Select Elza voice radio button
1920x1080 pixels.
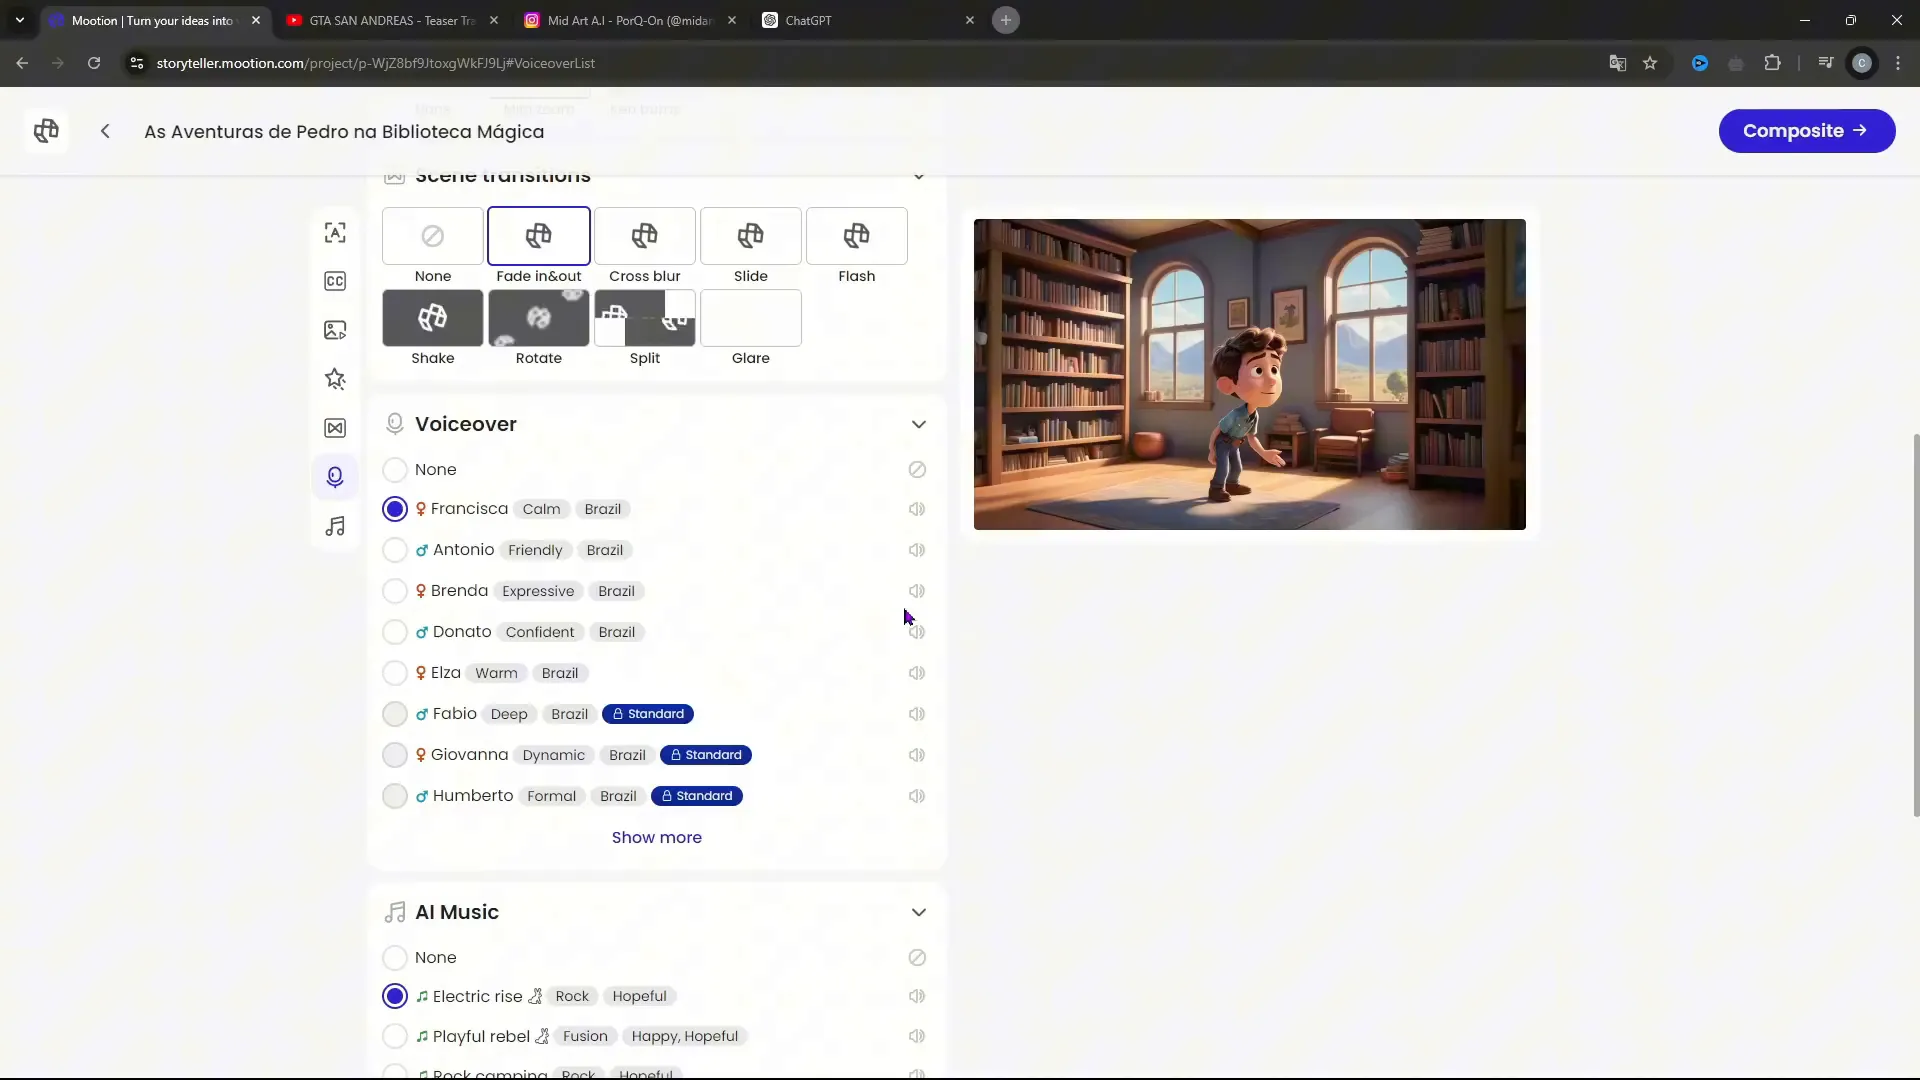(x=395, y=673)
